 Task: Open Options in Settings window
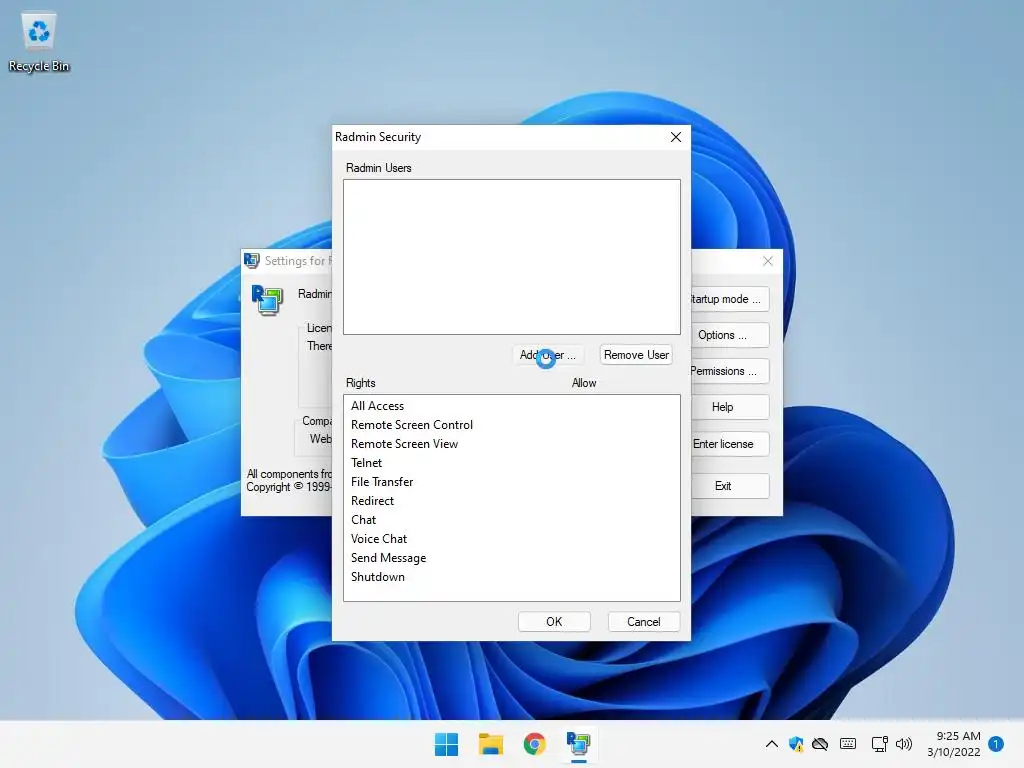[x=729, y=335]
